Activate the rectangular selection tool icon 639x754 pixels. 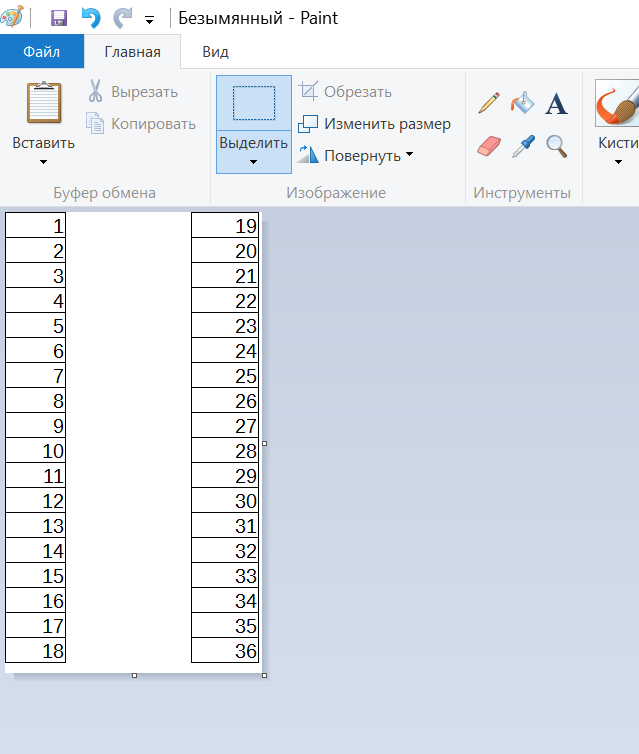click(254, 102)
